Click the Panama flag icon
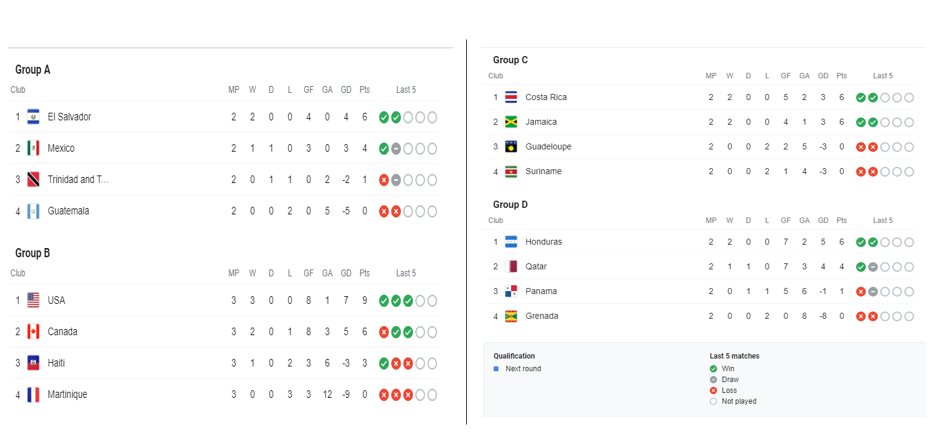The width and height of the screenshot is (932, 433). click(512, 291)
